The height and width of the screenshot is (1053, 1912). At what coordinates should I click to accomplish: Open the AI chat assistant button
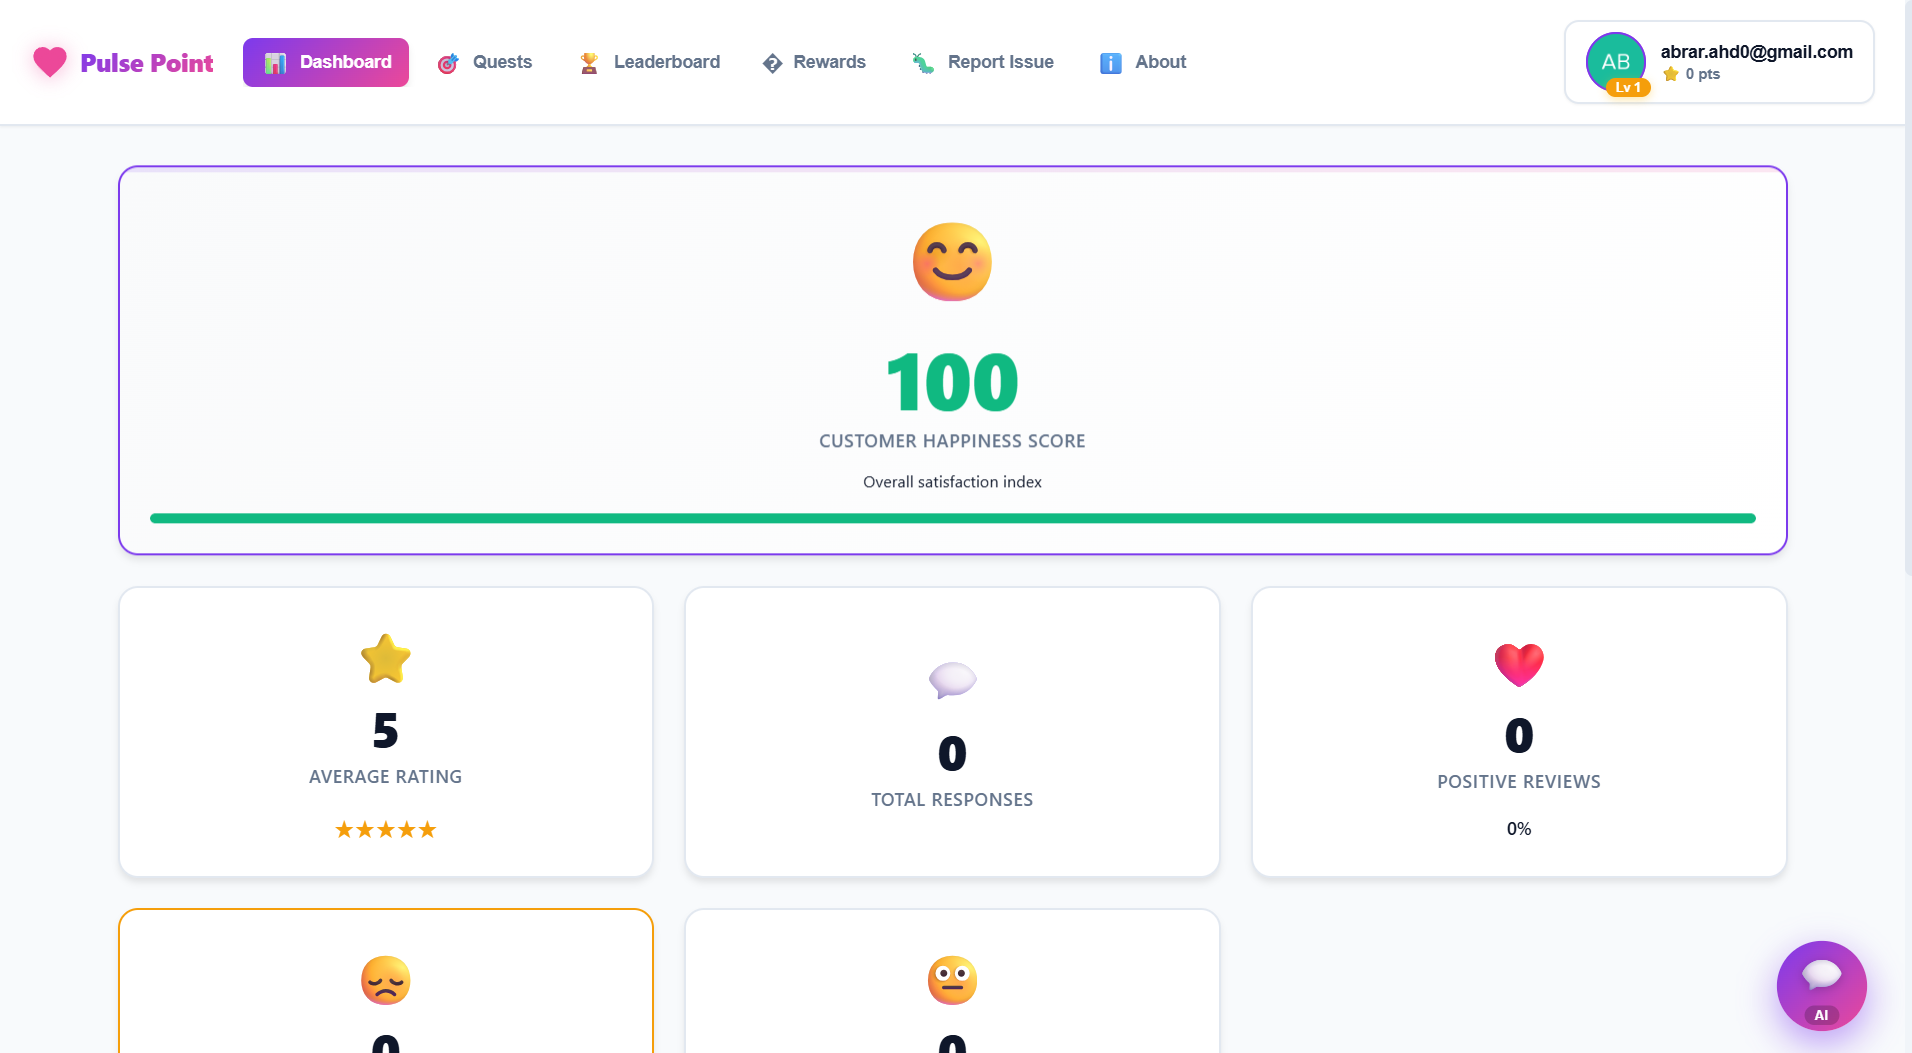1821,986
